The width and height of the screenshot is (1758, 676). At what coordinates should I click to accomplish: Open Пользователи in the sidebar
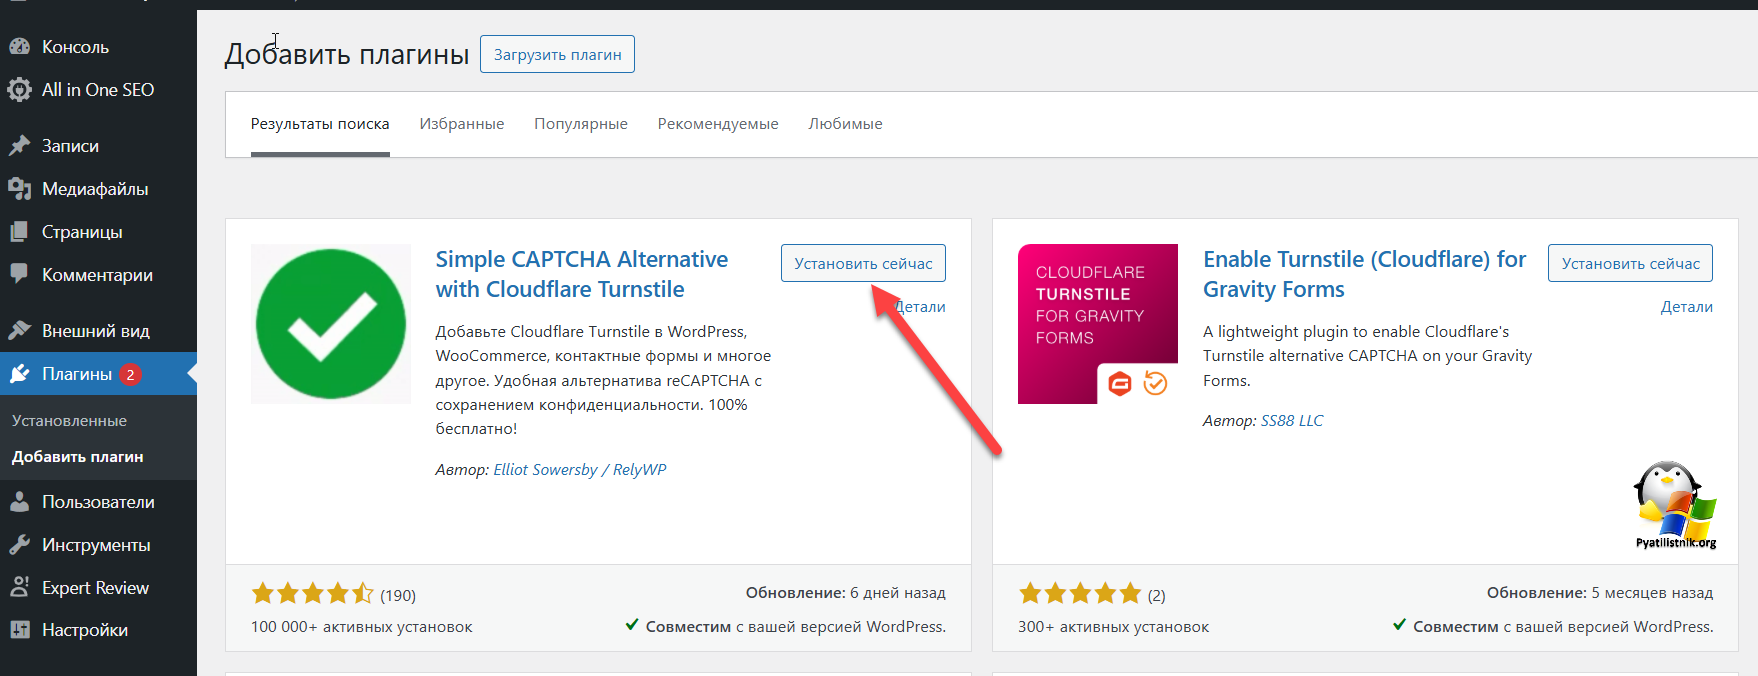98,502
